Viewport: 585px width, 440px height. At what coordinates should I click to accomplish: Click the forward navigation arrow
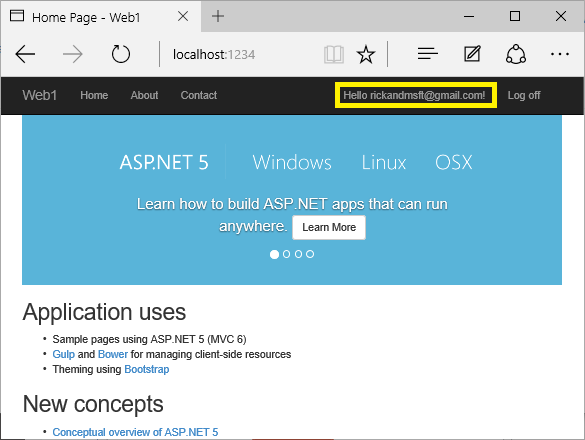(73, 54)
